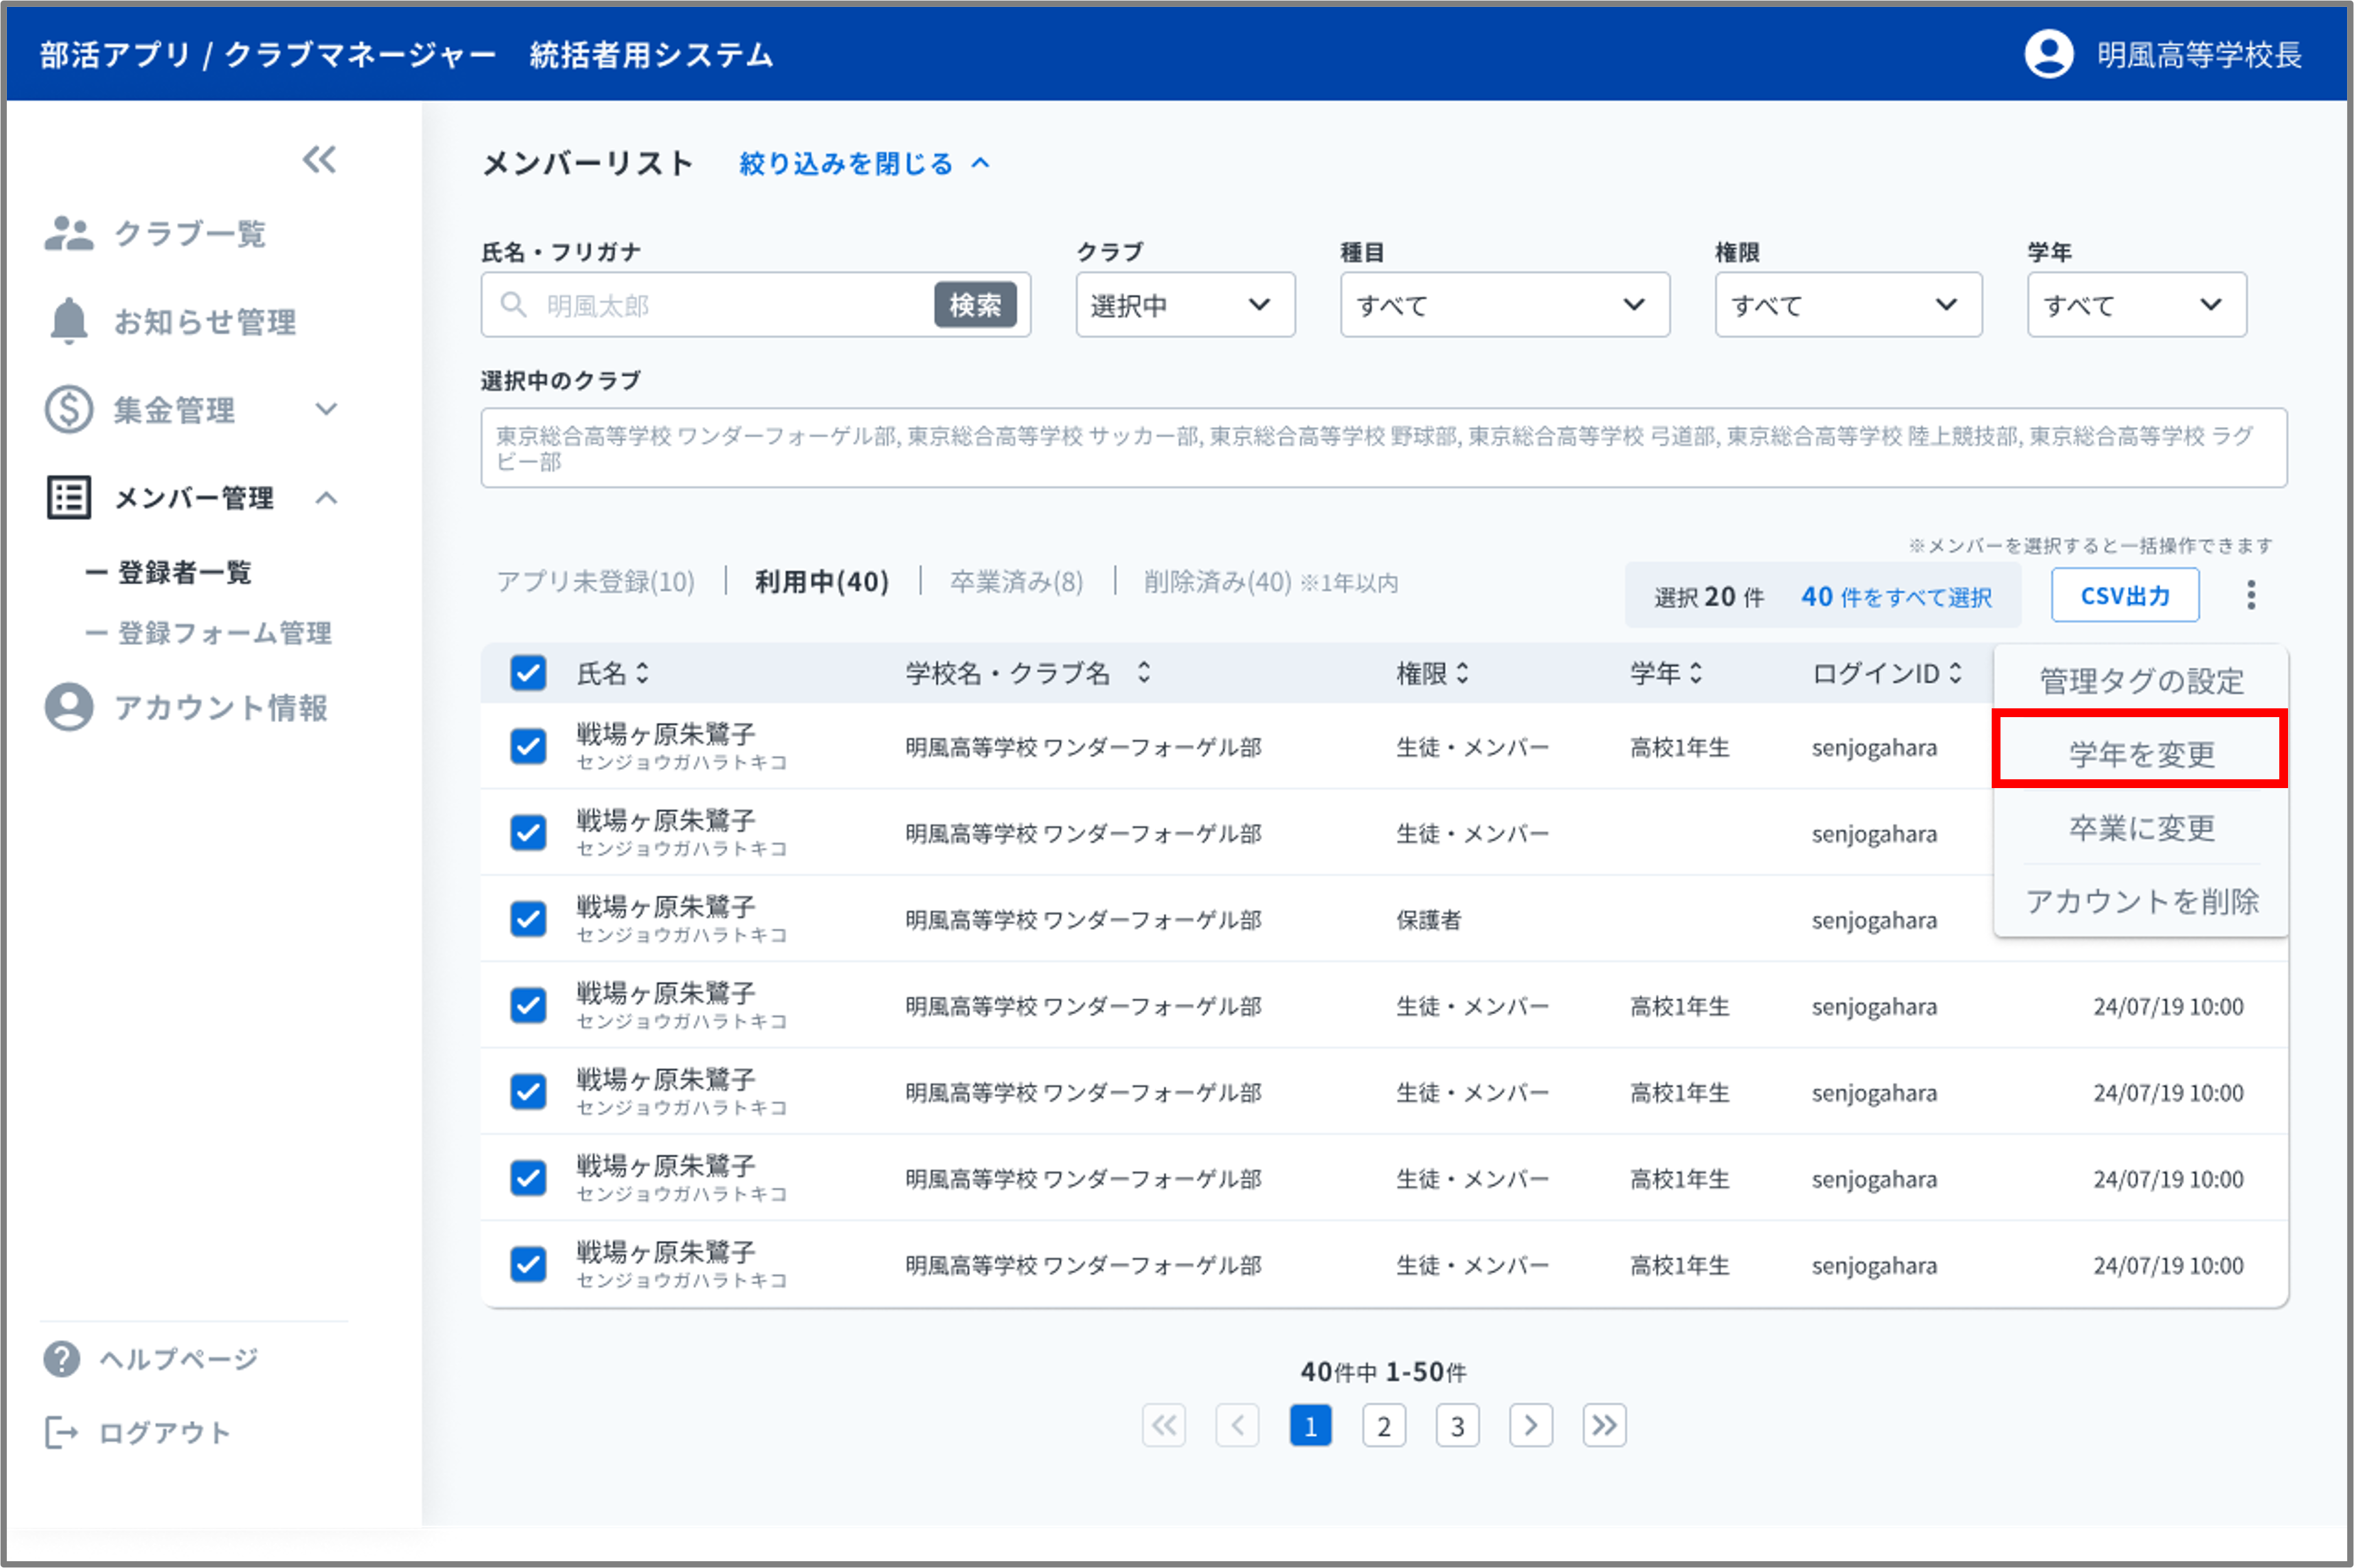Toggle the select-all header checkbox

pyautogui.click(x=528, y=673)
